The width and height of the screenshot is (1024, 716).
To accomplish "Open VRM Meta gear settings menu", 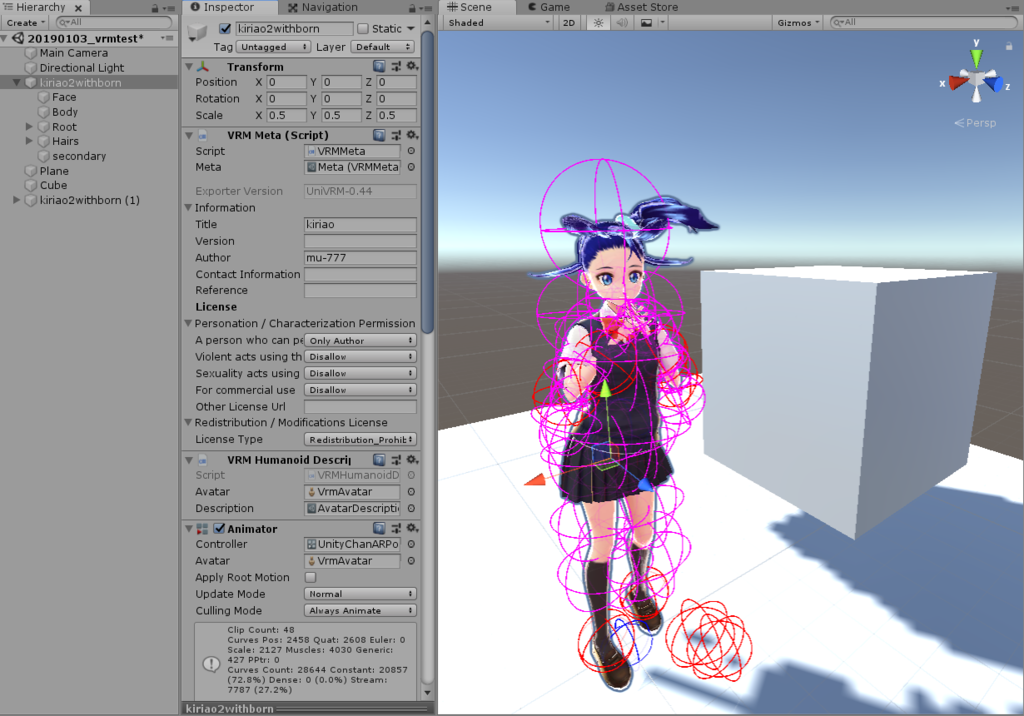I will (x=412, y=135).
